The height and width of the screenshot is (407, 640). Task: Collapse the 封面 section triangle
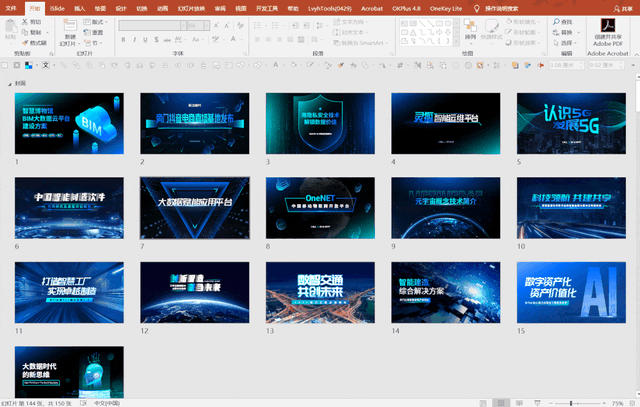[x=9, y=84]
